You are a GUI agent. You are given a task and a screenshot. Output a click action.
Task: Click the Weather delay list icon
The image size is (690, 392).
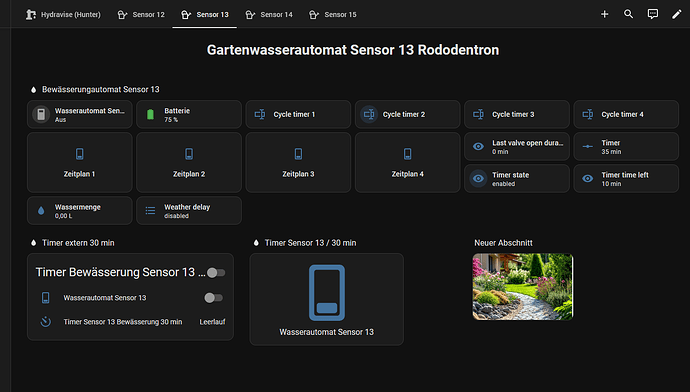pyautogui.click(x=150, y=211)
